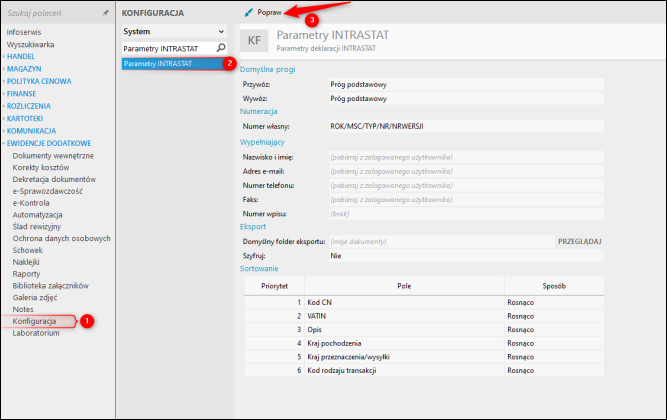Click the Priorytet column header
667x420 pixels.
[x=274, y=286]
